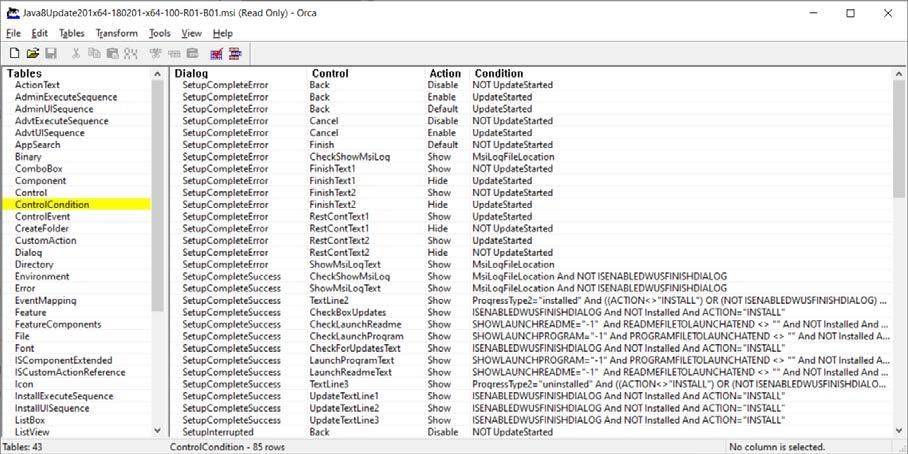908x454 pixels.
Task: Open the View menu
Action: (192, 34)
